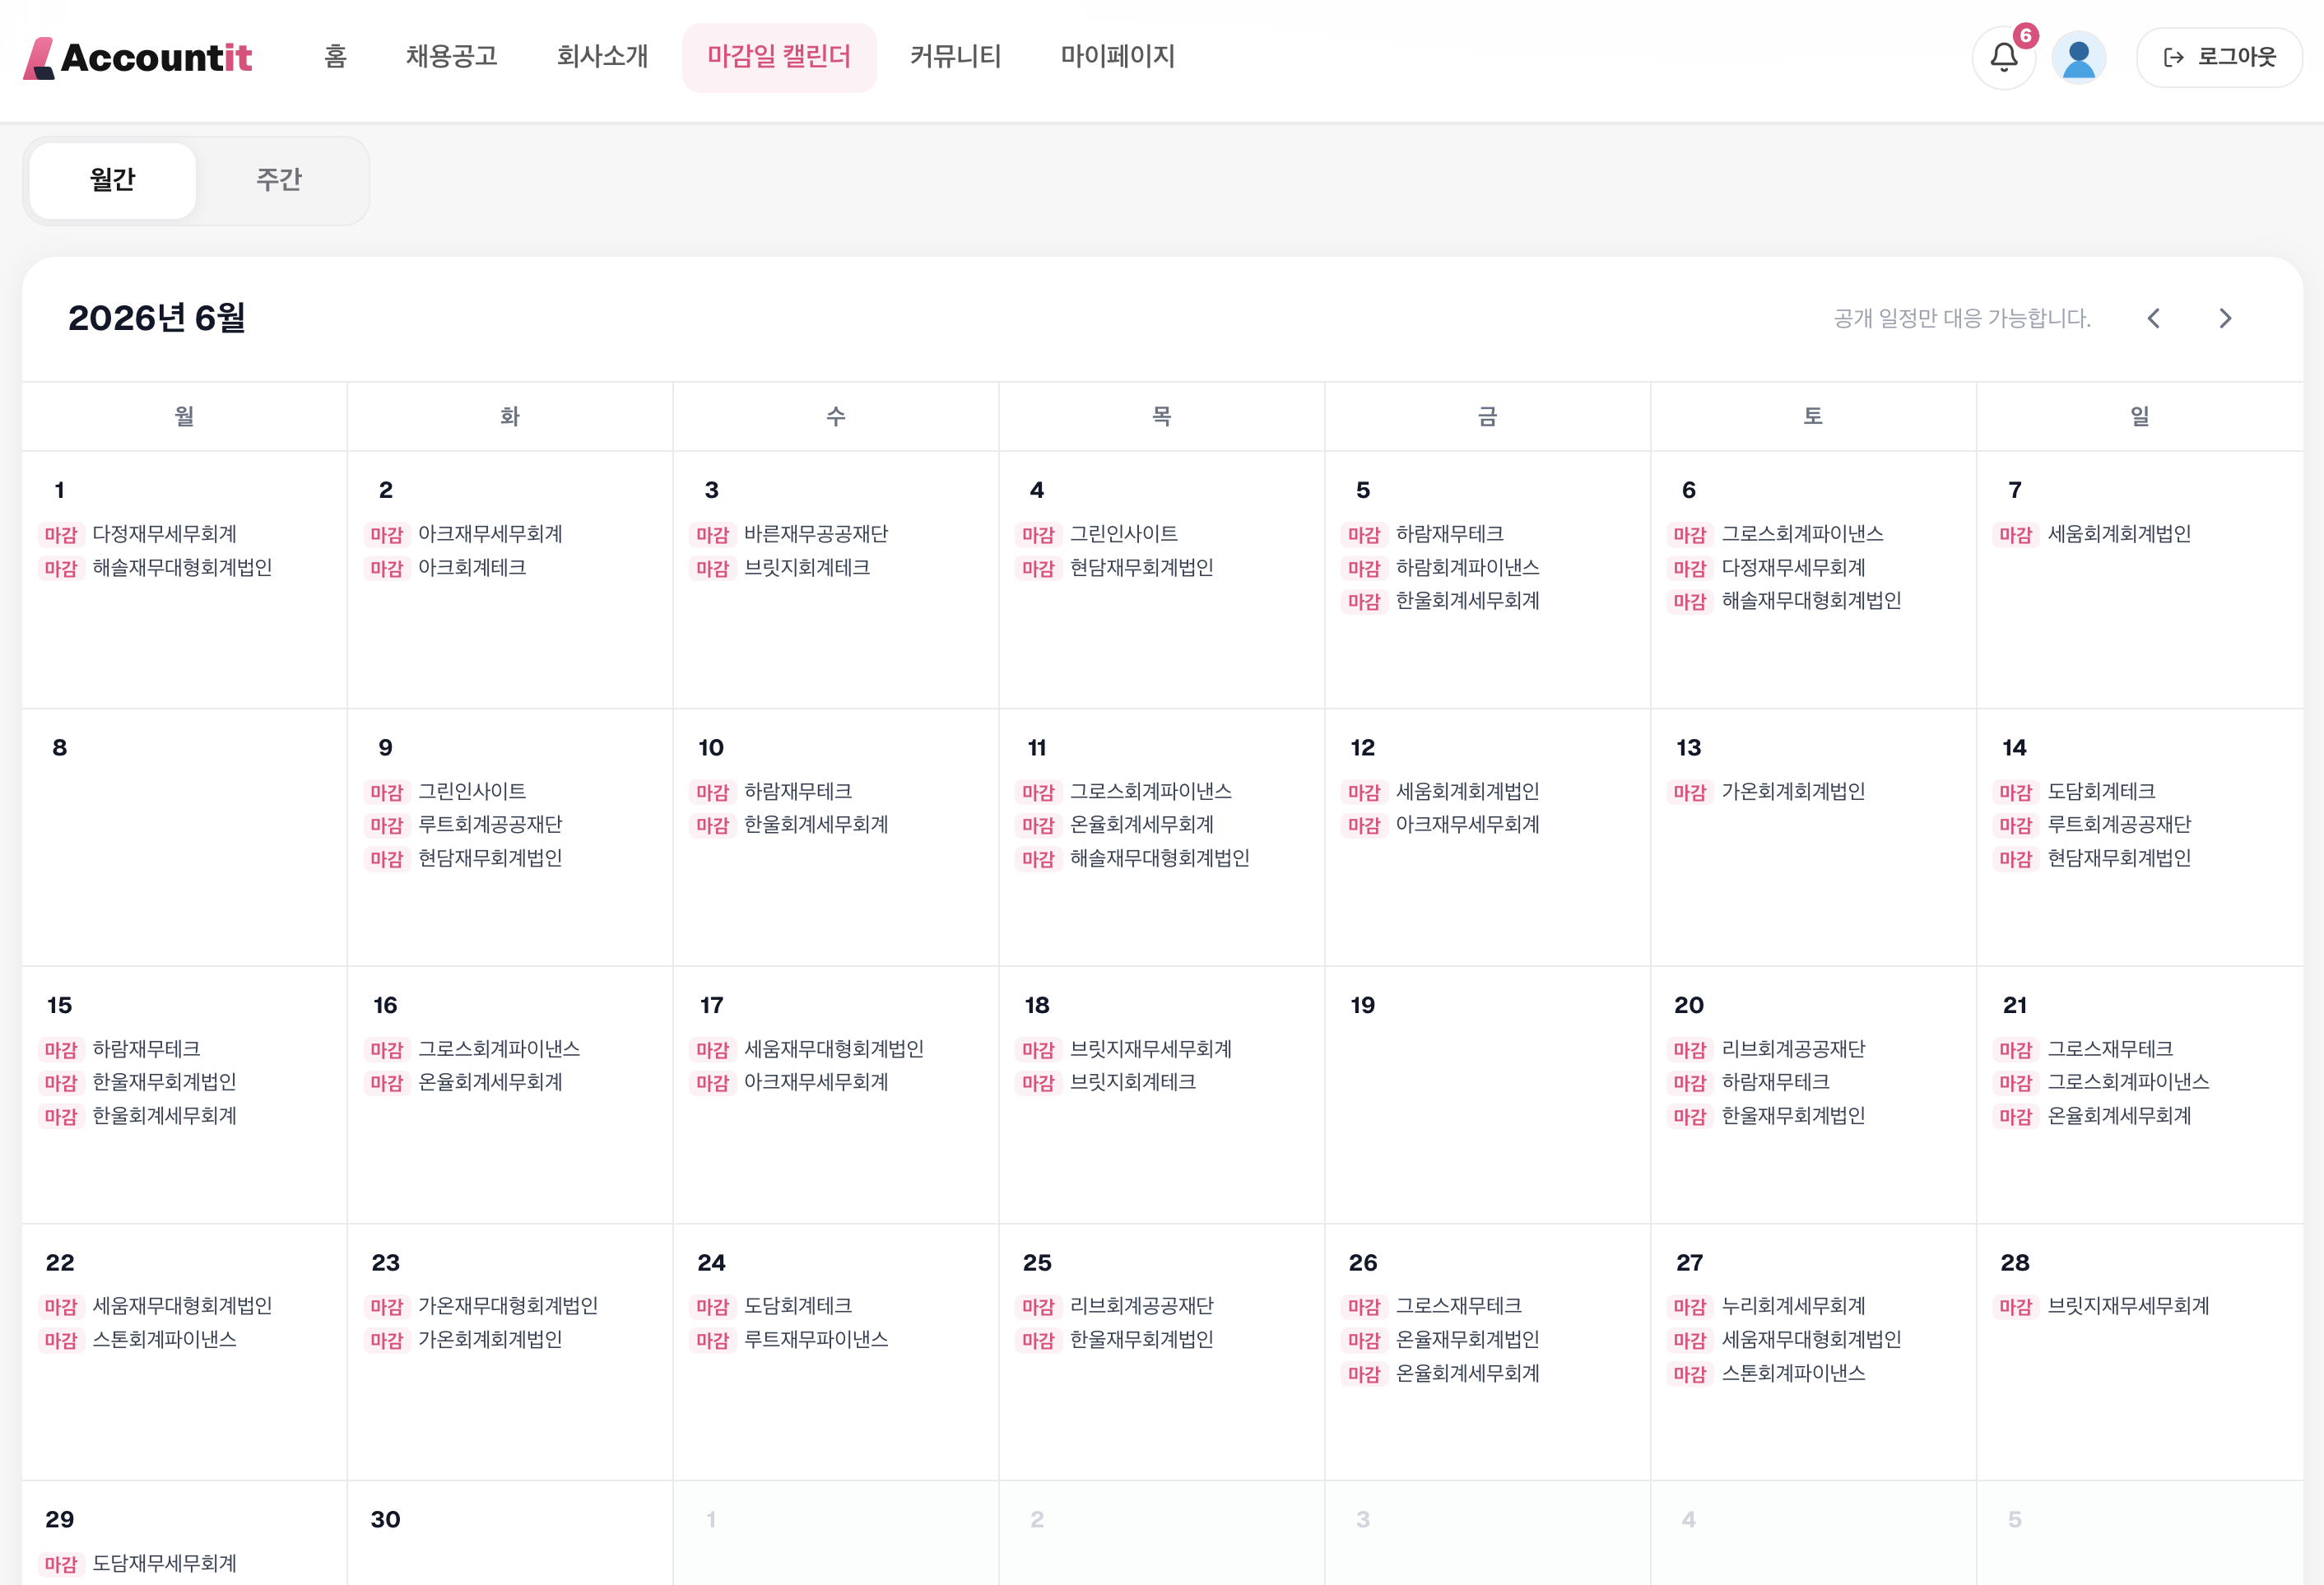Switch to the 주간 view tab

tap(279, 180)
